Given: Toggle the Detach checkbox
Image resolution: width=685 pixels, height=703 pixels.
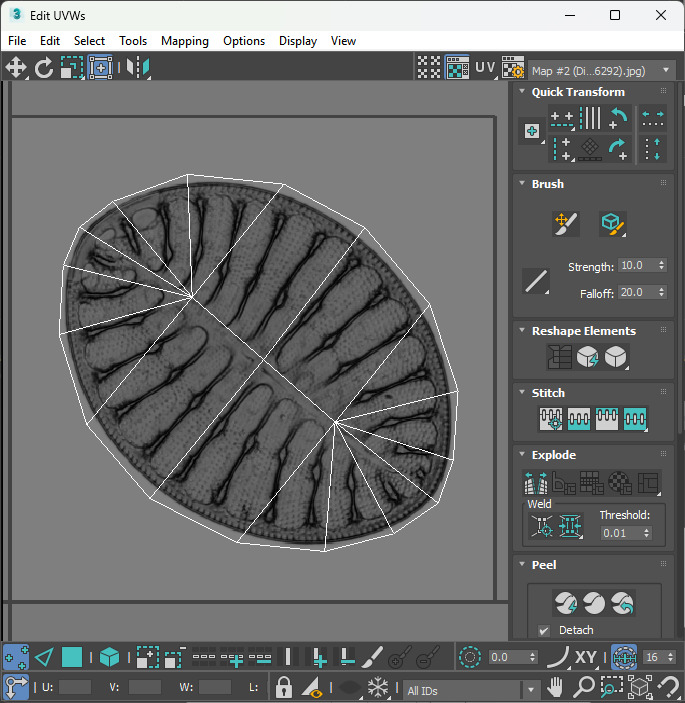Looking at the screenshot, I should coord(544,631).
